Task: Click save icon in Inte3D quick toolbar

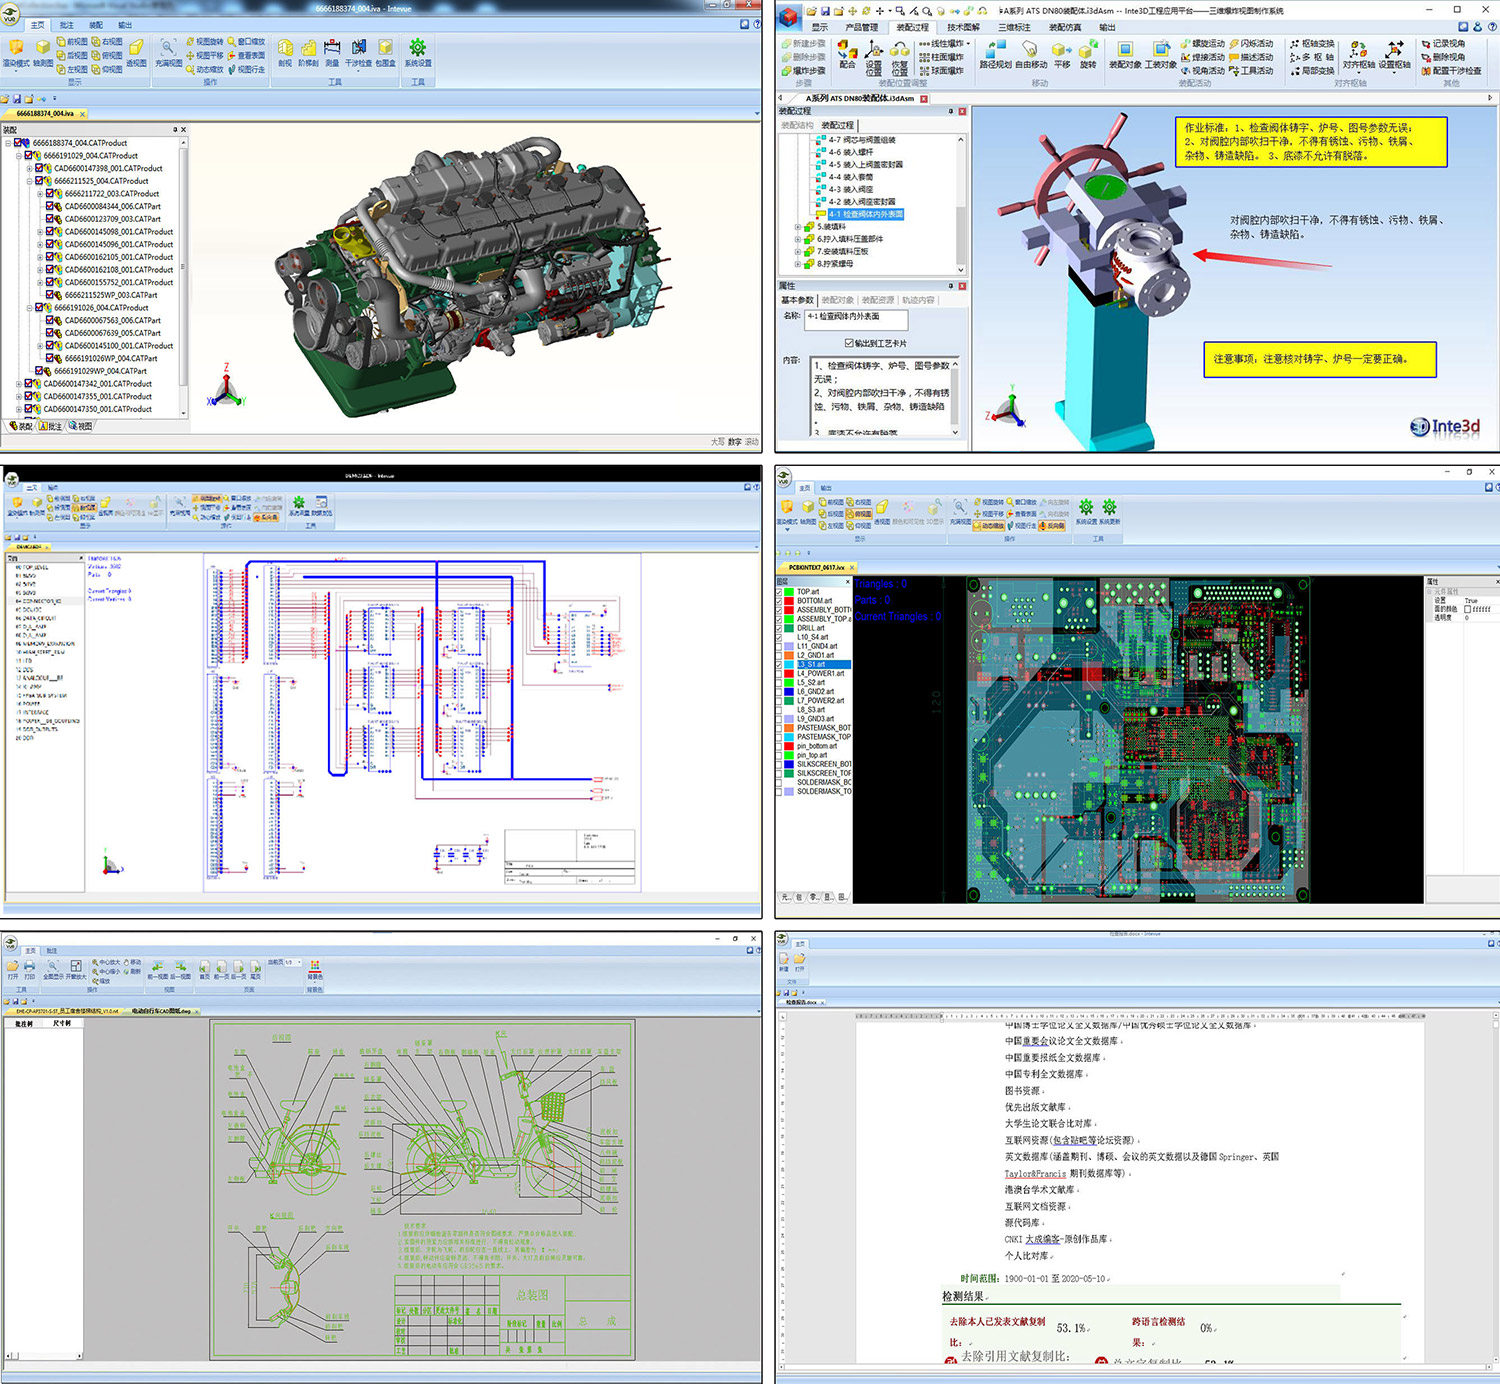Action: click(x=825, y=11)
